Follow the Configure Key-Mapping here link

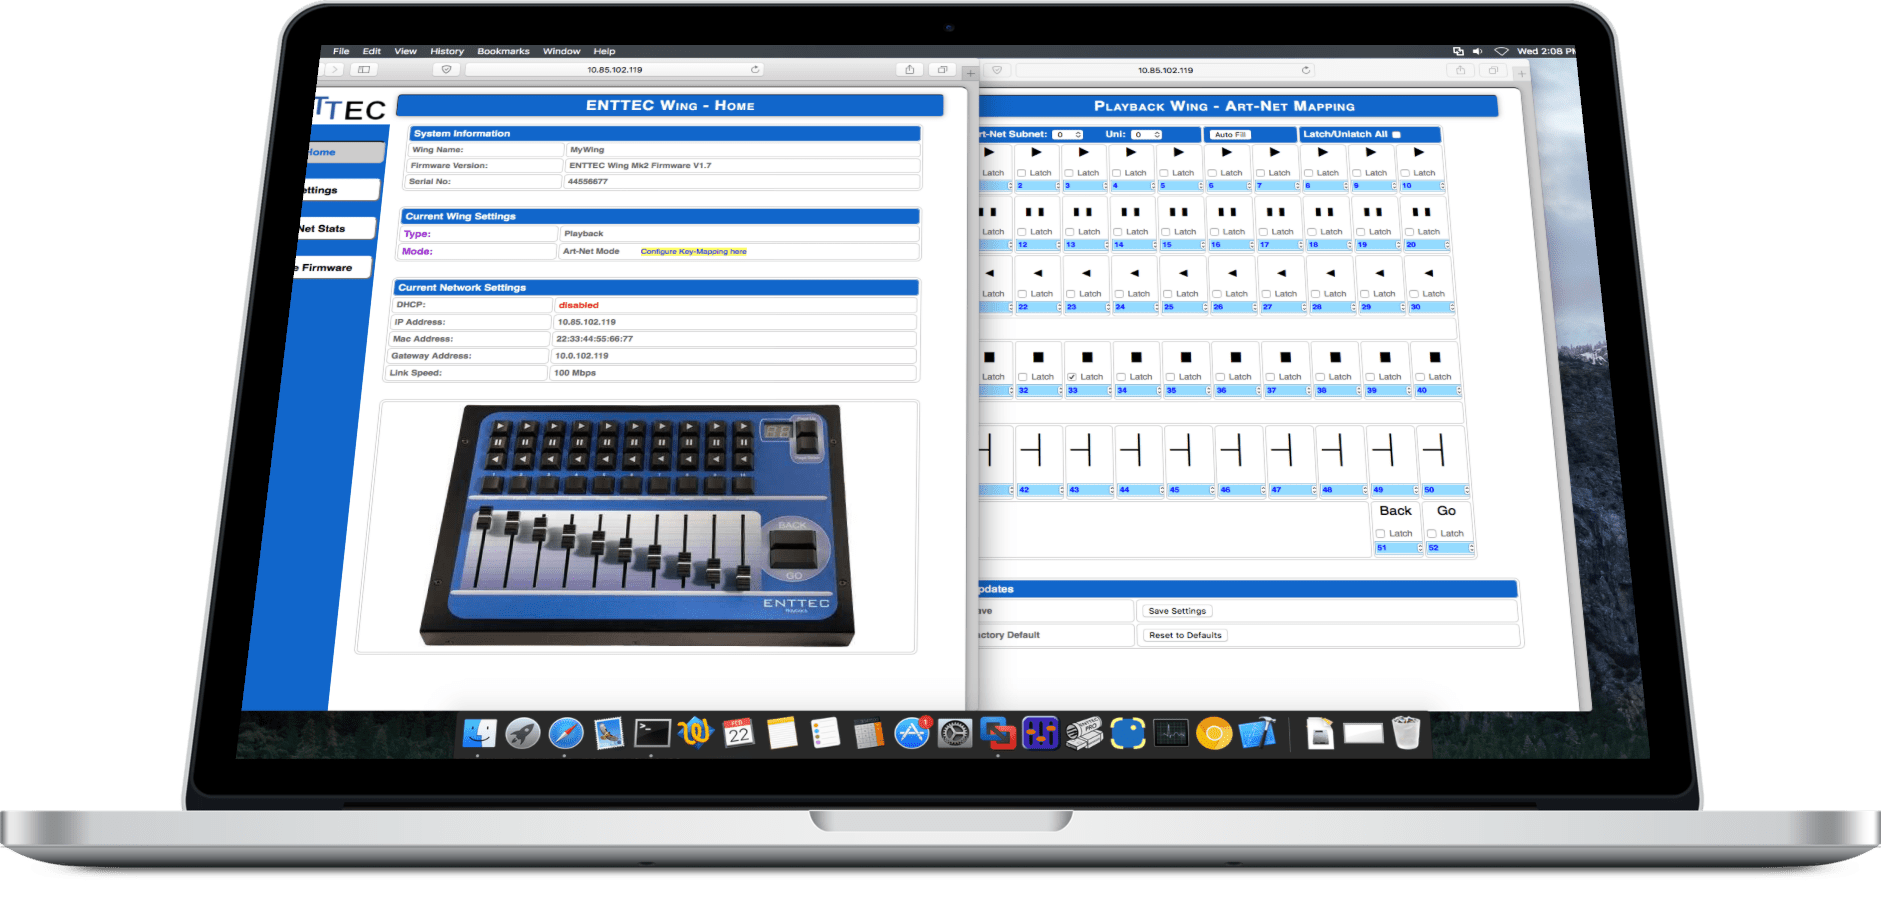693,252
